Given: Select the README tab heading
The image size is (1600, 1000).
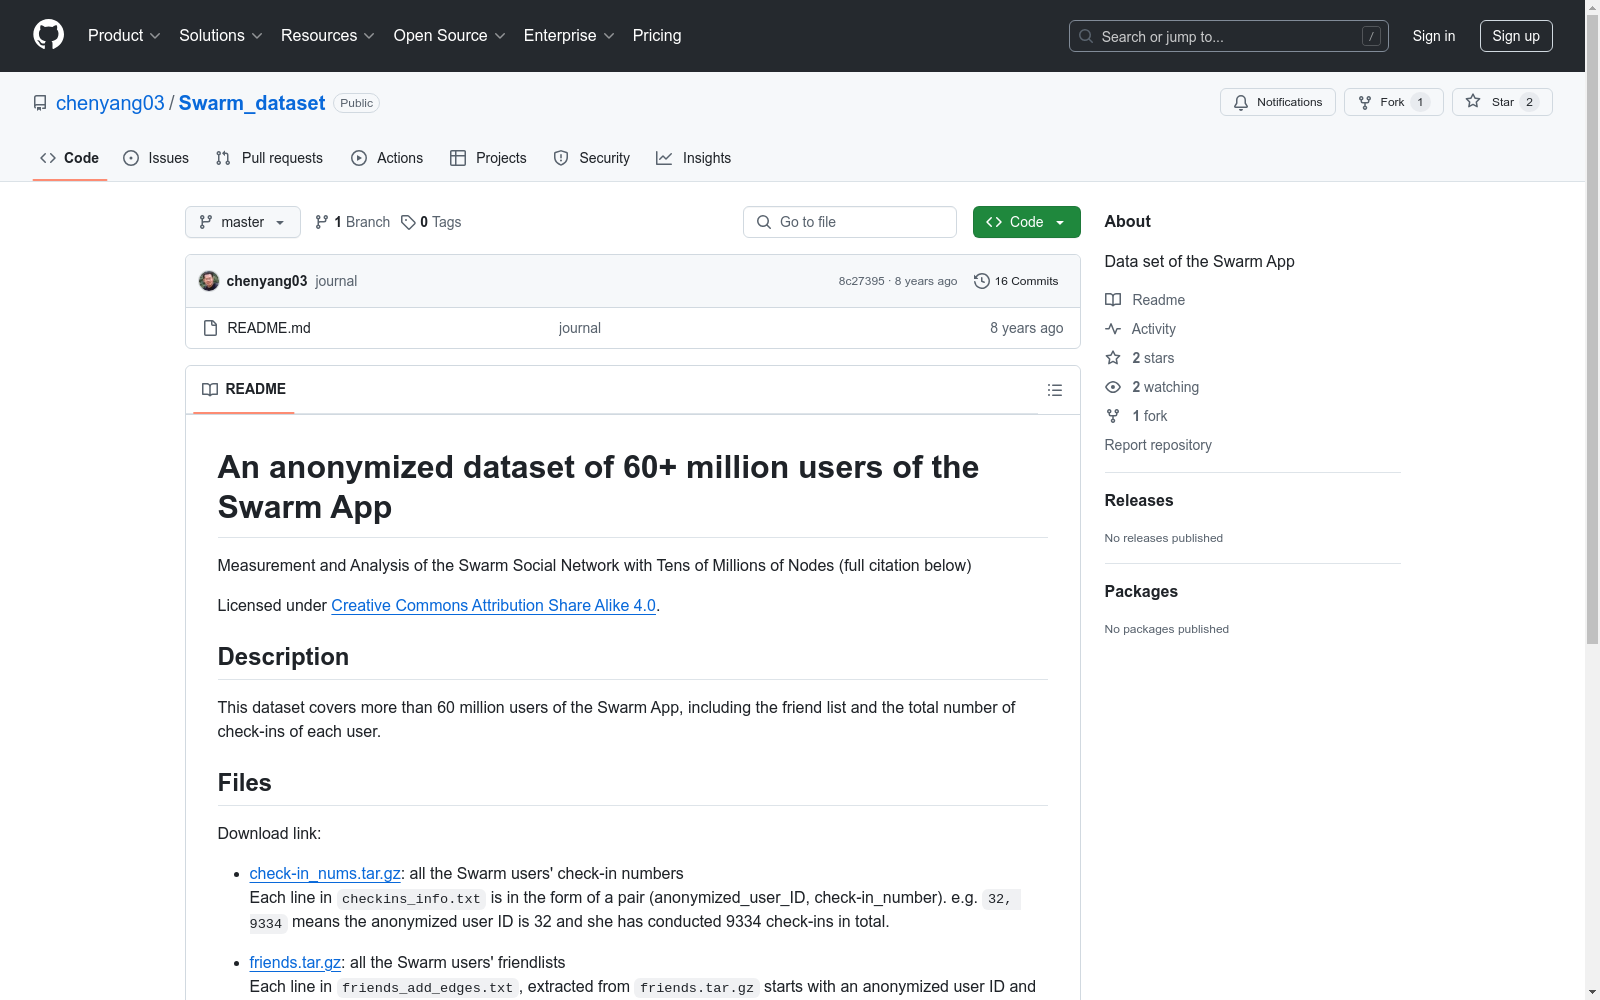Looking at the screenshot, I should click(244, 389).
